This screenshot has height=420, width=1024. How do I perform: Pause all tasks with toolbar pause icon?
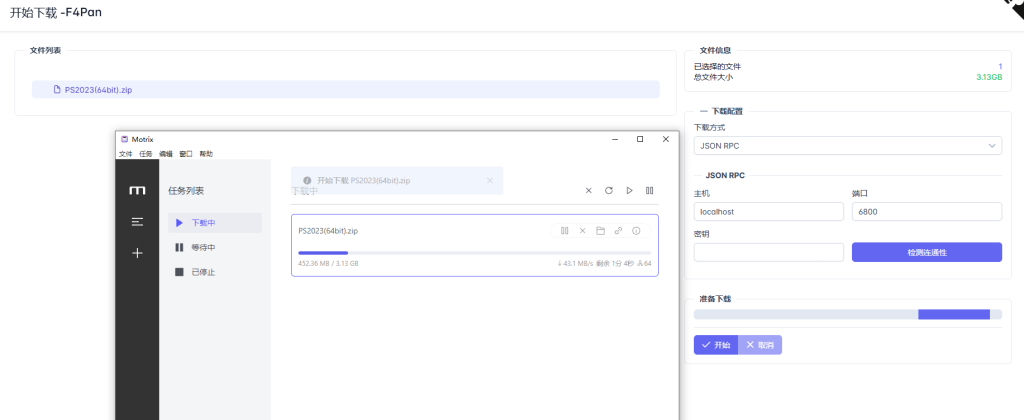[649, 191]
